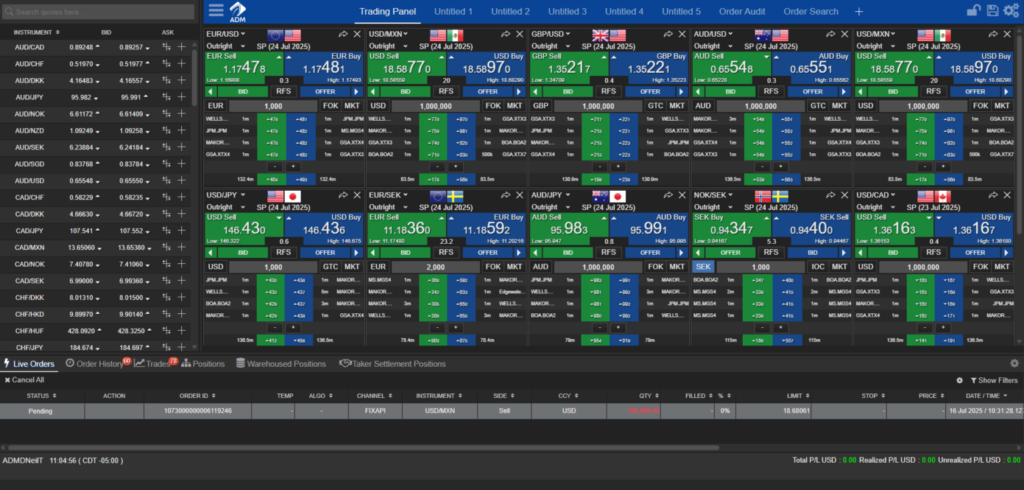Viewport: 1024px width, 490px height.
Task: Click the pop-out arrow on GBP/USD tile
Action: (668, 34)
